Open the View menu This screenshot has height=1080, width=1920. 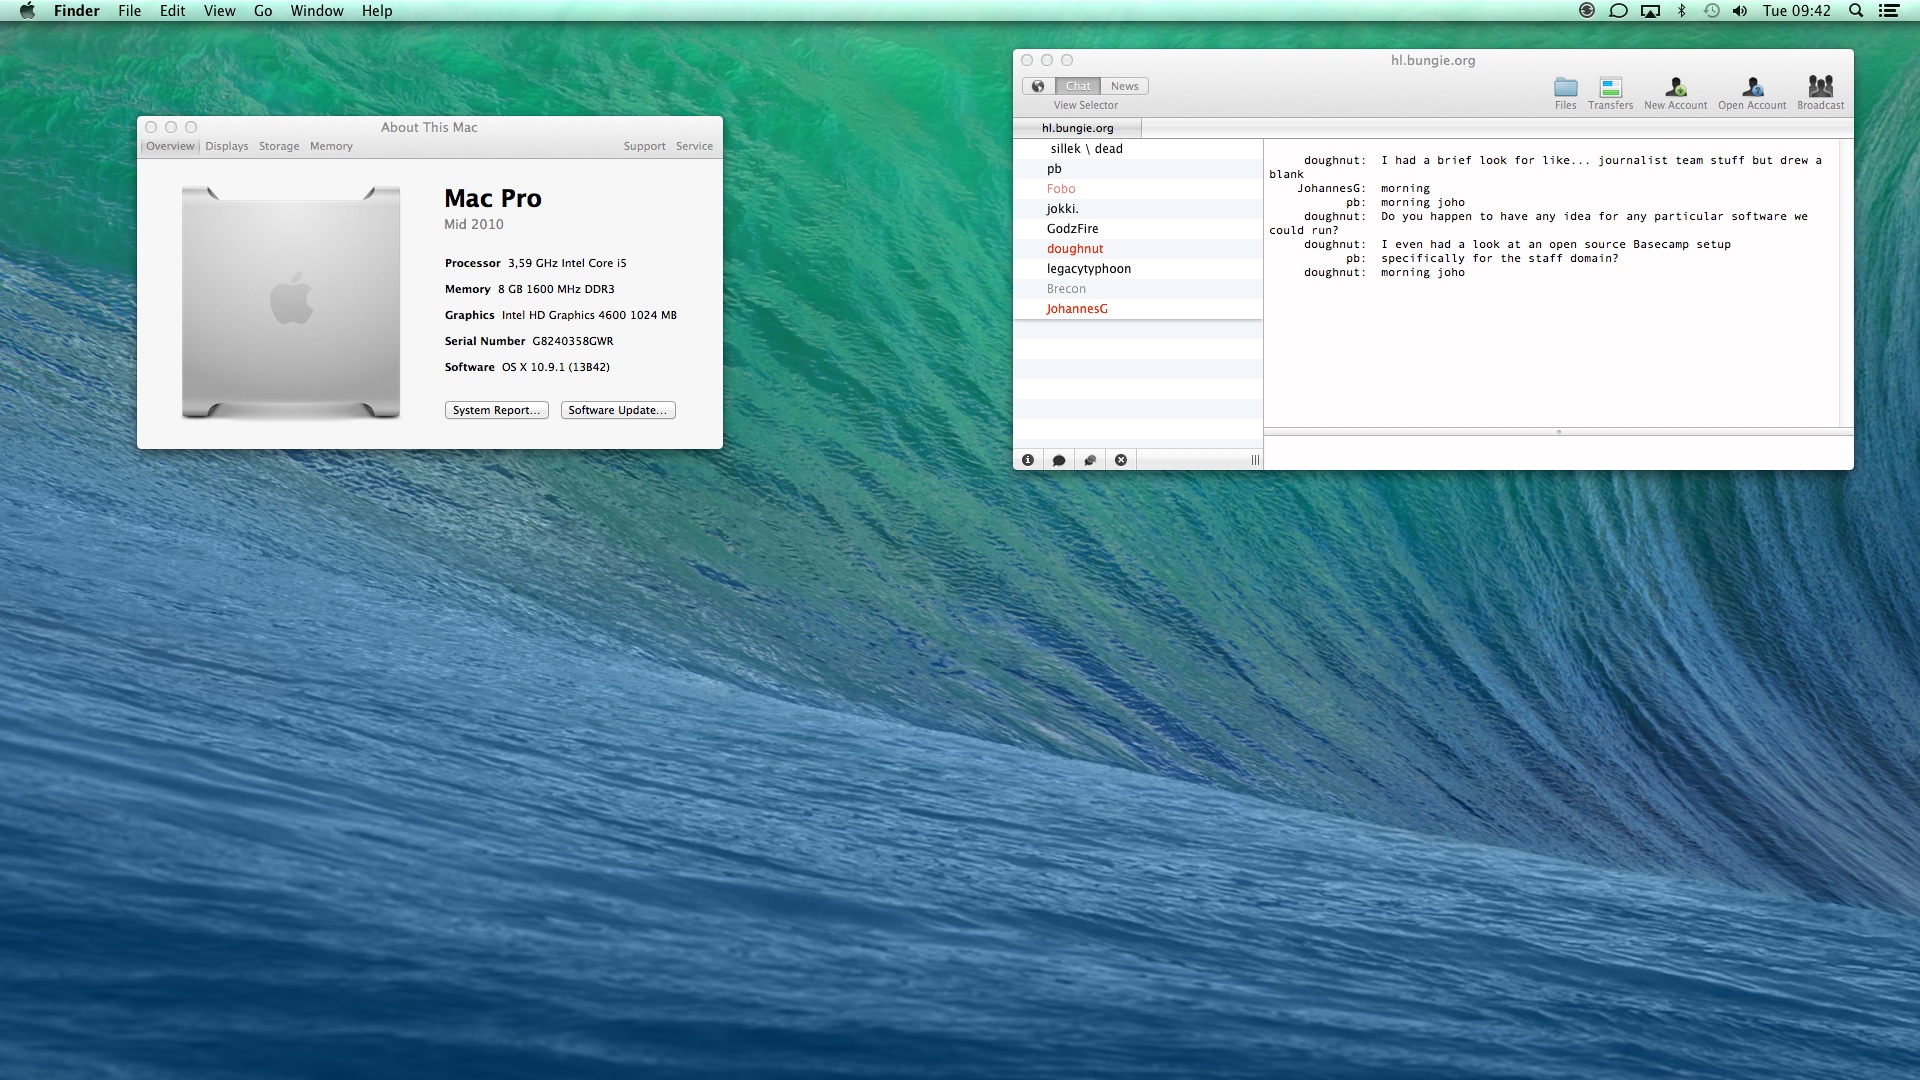pyautogui.click(x=219, y=11)
